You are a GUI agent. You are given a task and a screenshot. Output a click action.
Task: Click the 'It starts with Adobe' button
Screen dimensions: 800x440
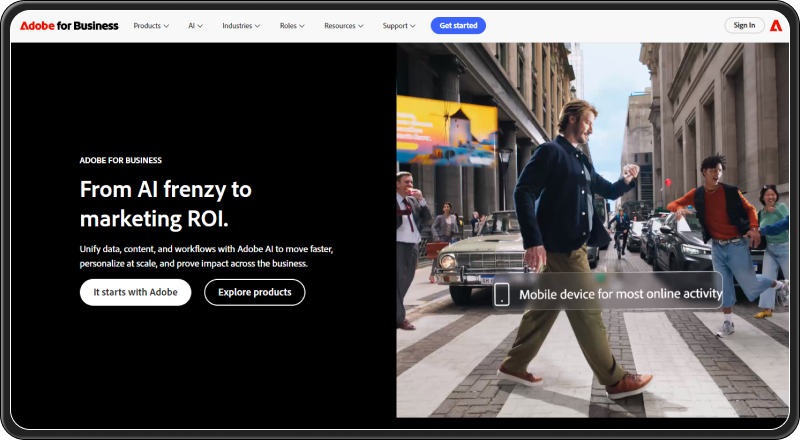tap(135, 292)
